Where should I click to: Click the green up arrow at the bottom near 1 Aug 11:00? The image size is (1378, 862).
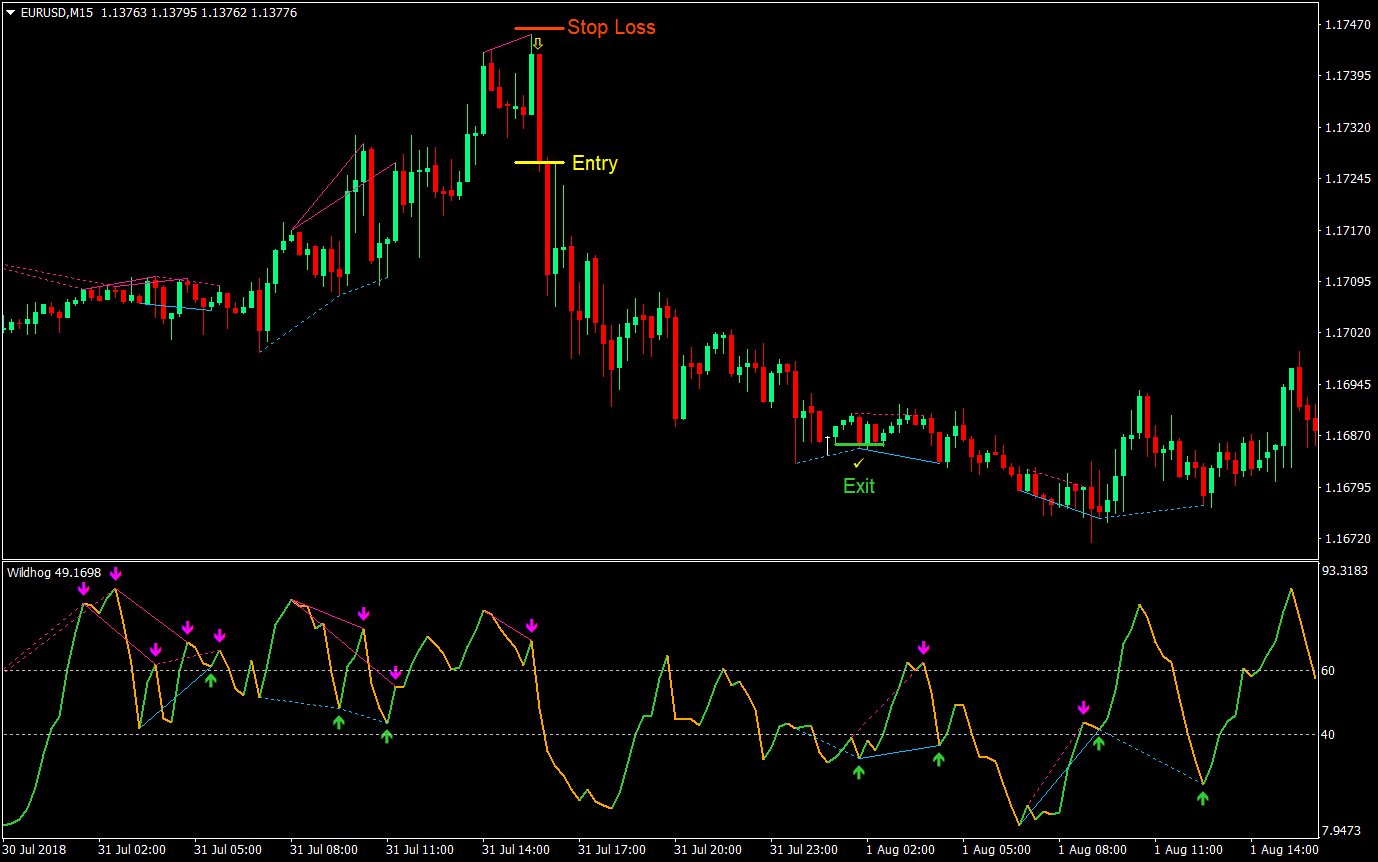(1203, 798)
